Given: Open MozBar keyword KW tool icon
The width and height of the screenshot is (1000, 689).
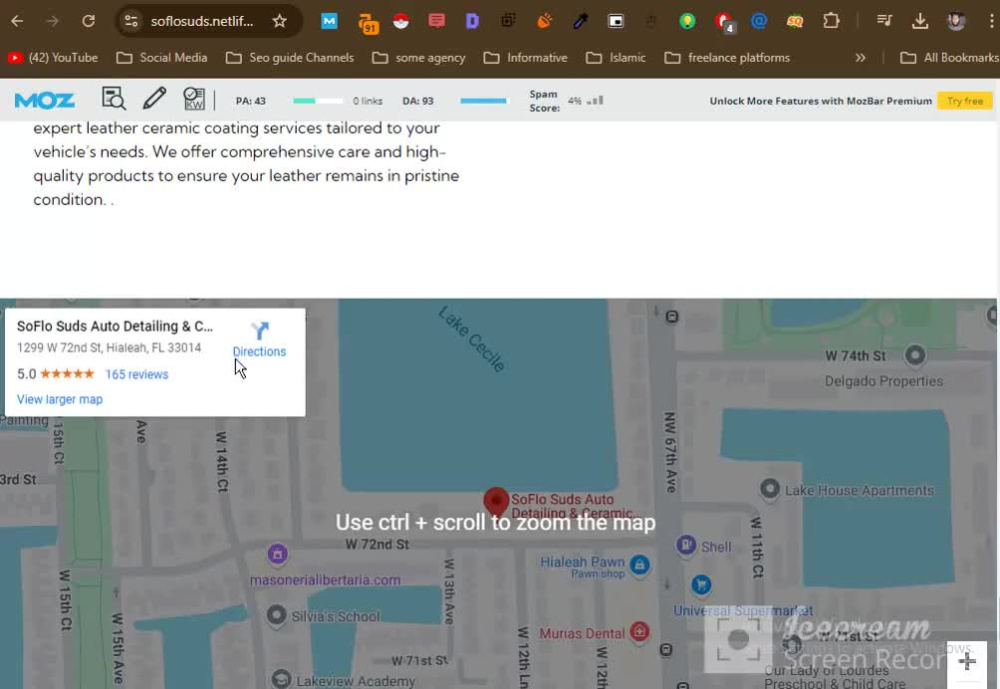Looking at the screenshot, I should (194, 99).
